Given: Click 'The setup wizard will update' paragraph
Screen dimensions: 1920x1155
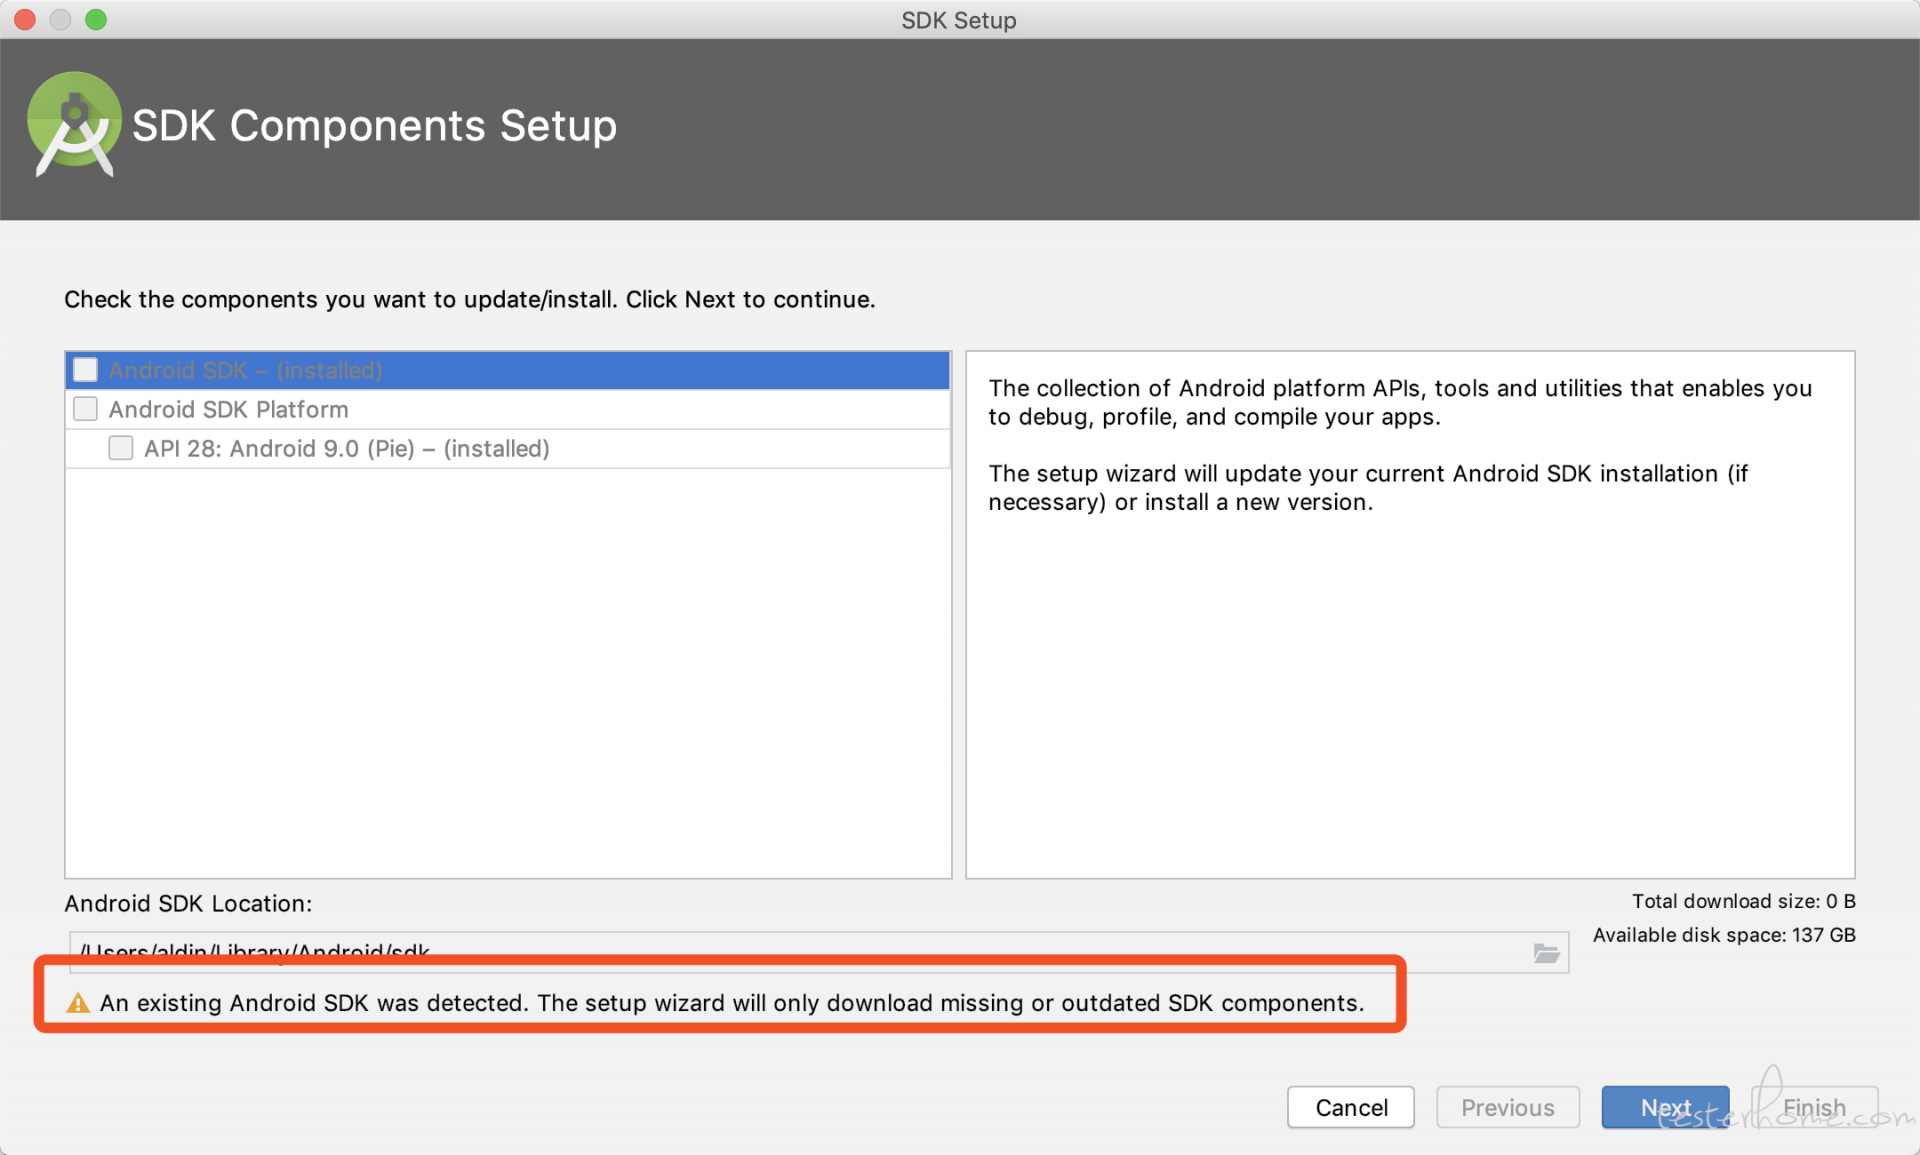Looking at the screenshot, I should pyautogui.click(x=1368, y=487).
